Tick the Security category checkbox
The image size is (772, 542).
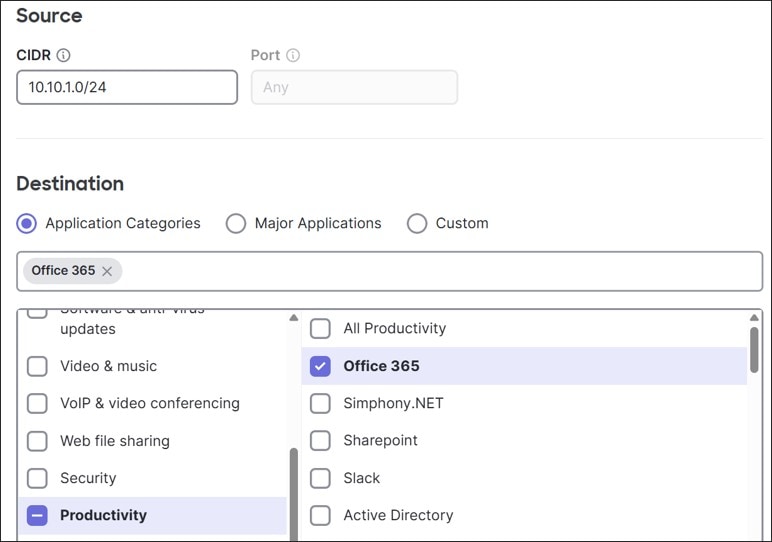tap(37, 478)
